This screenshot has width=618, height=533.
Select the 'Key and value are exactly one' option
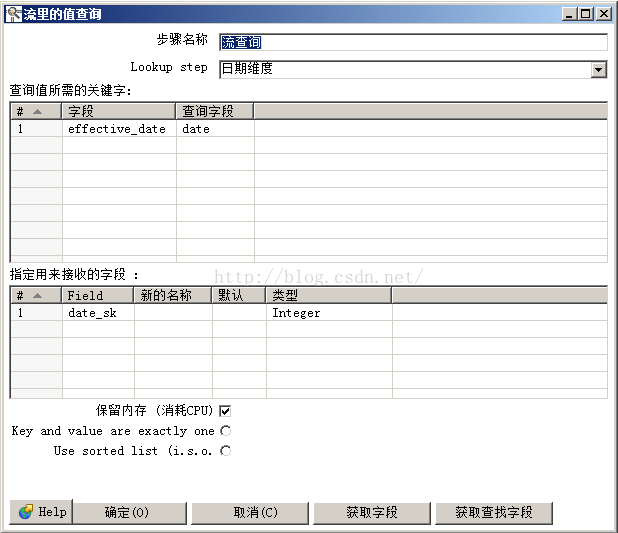tap(225, 430)
